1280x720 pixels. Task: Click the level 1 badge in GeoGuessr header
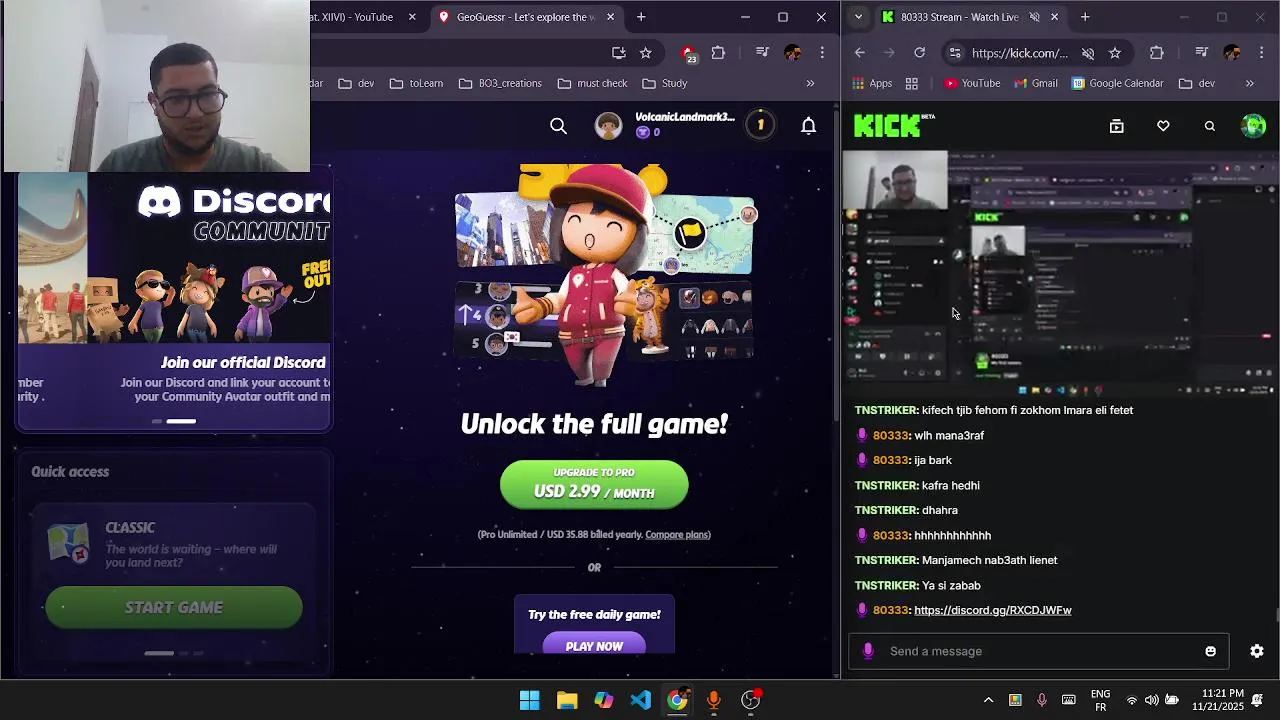coord(760,125)
